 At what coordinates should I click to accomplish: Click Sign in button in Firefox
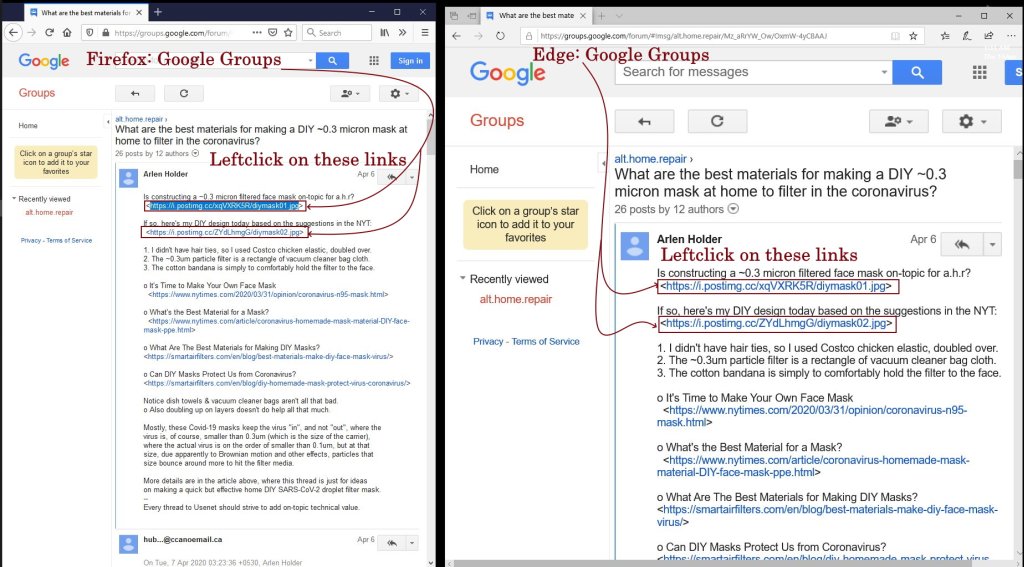click(x=410, y=61)
